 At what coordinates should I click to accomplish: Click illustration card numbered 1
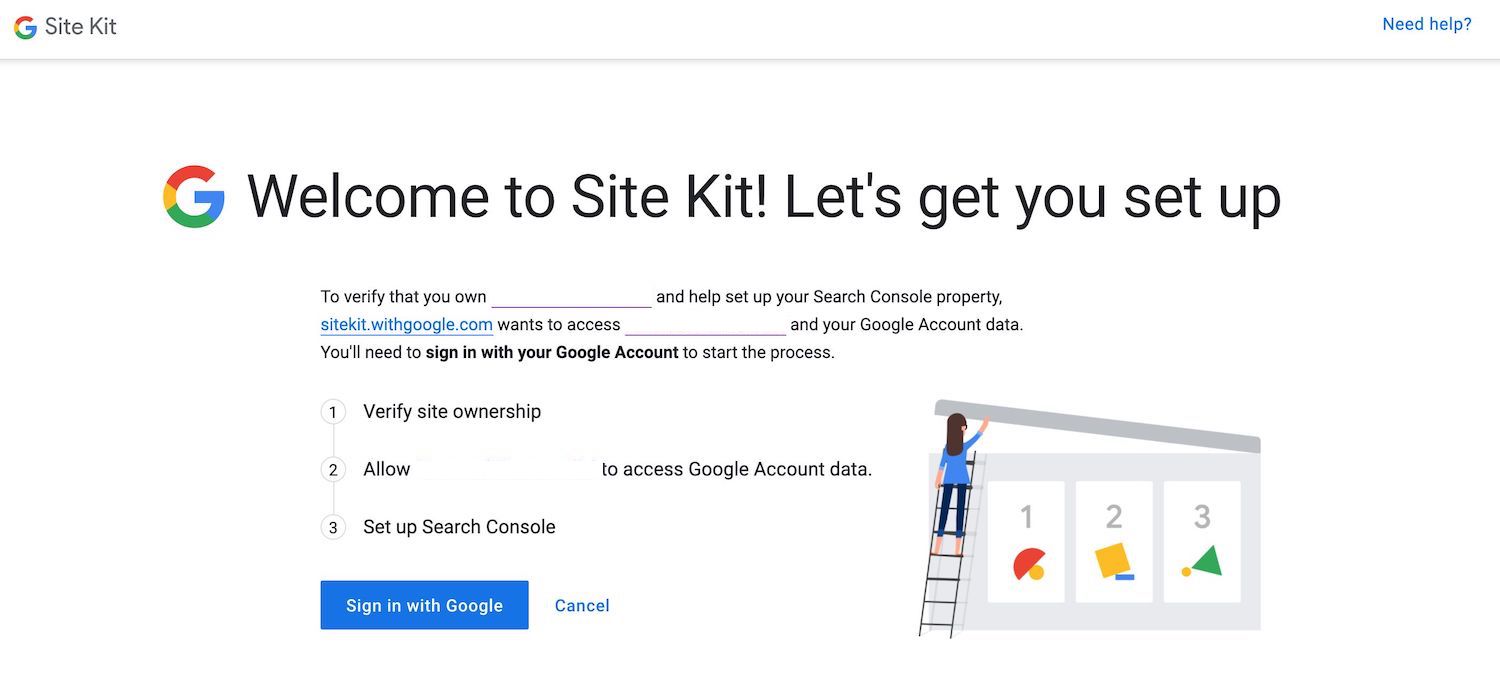click(1026, 542)
